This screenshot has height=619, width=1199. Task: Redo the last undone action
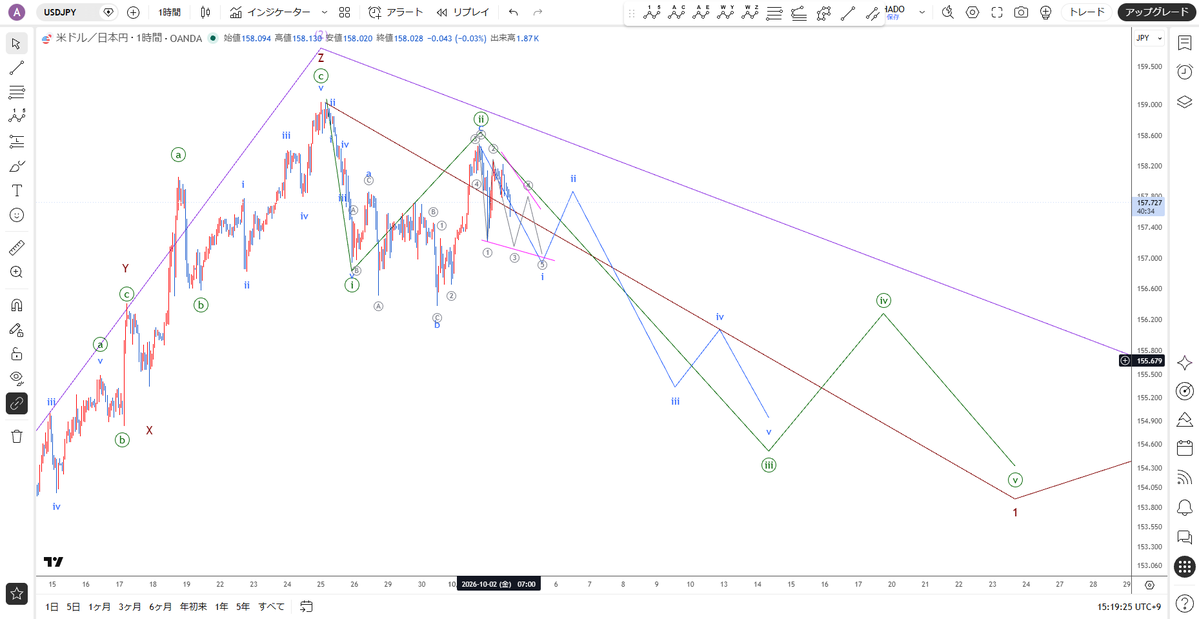point(538,12)
